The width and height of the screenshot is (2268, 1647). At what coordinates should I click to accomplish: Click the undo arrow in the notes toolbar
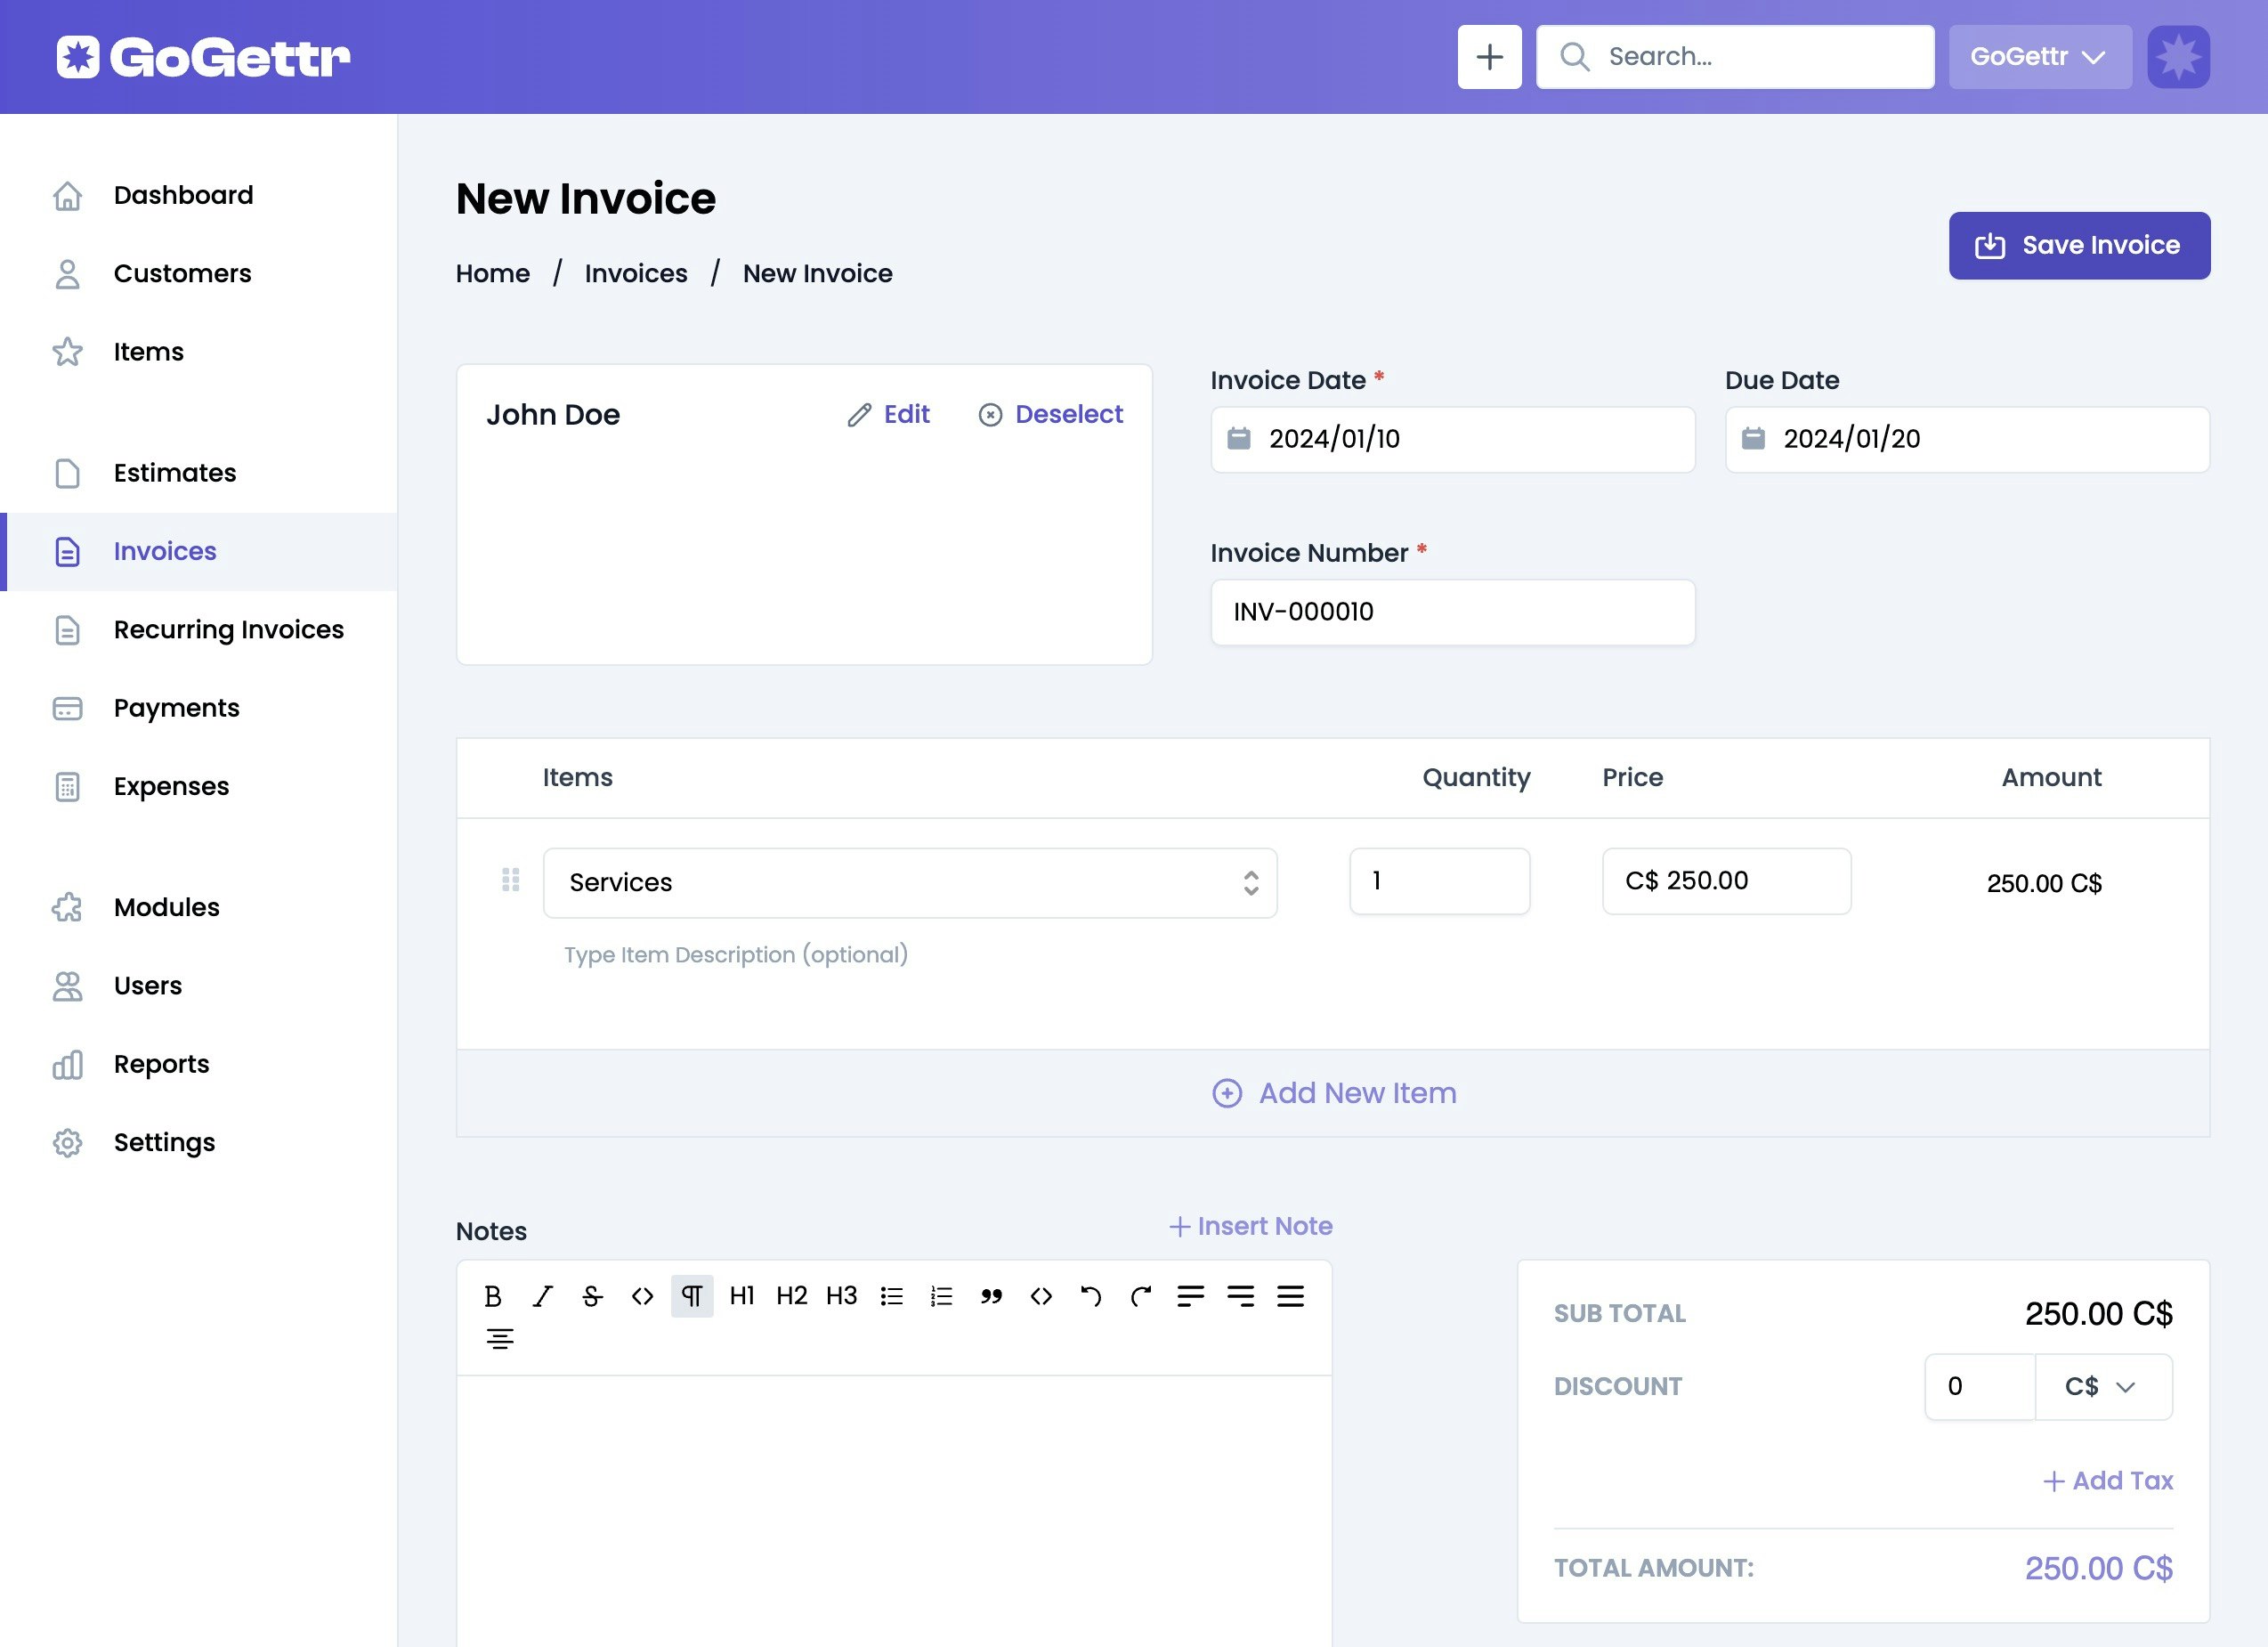[x=1090, y=1296]
